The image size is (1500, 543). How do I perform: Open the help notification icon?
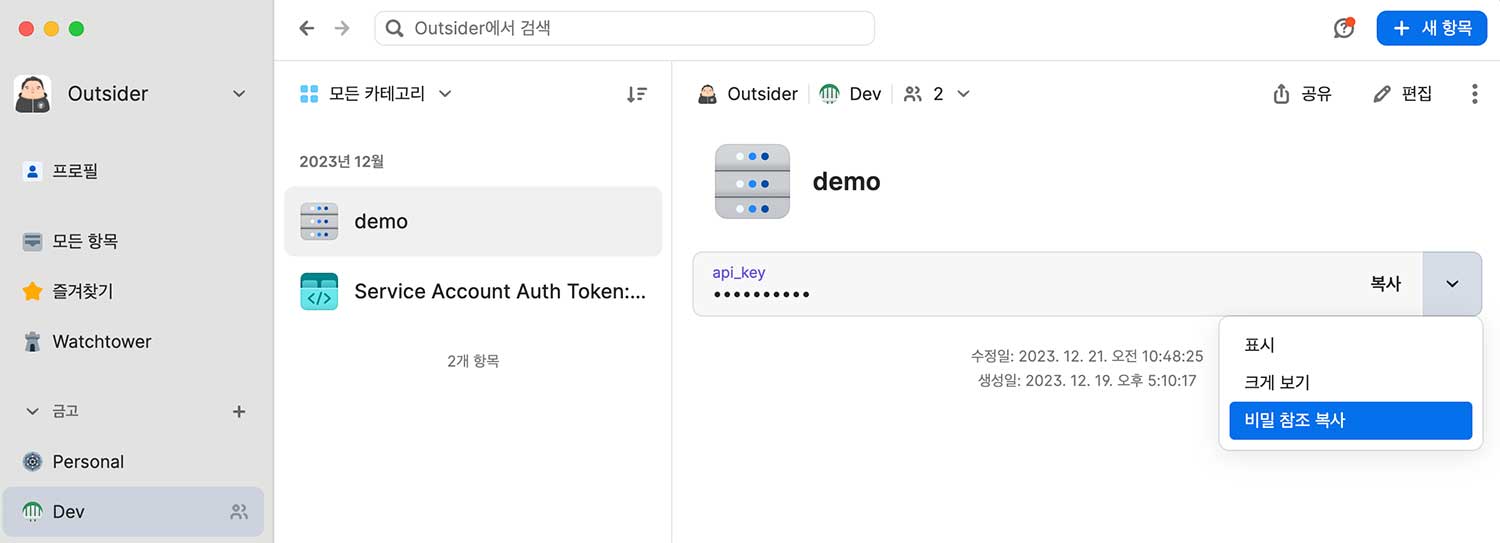tap(1344, 28)
